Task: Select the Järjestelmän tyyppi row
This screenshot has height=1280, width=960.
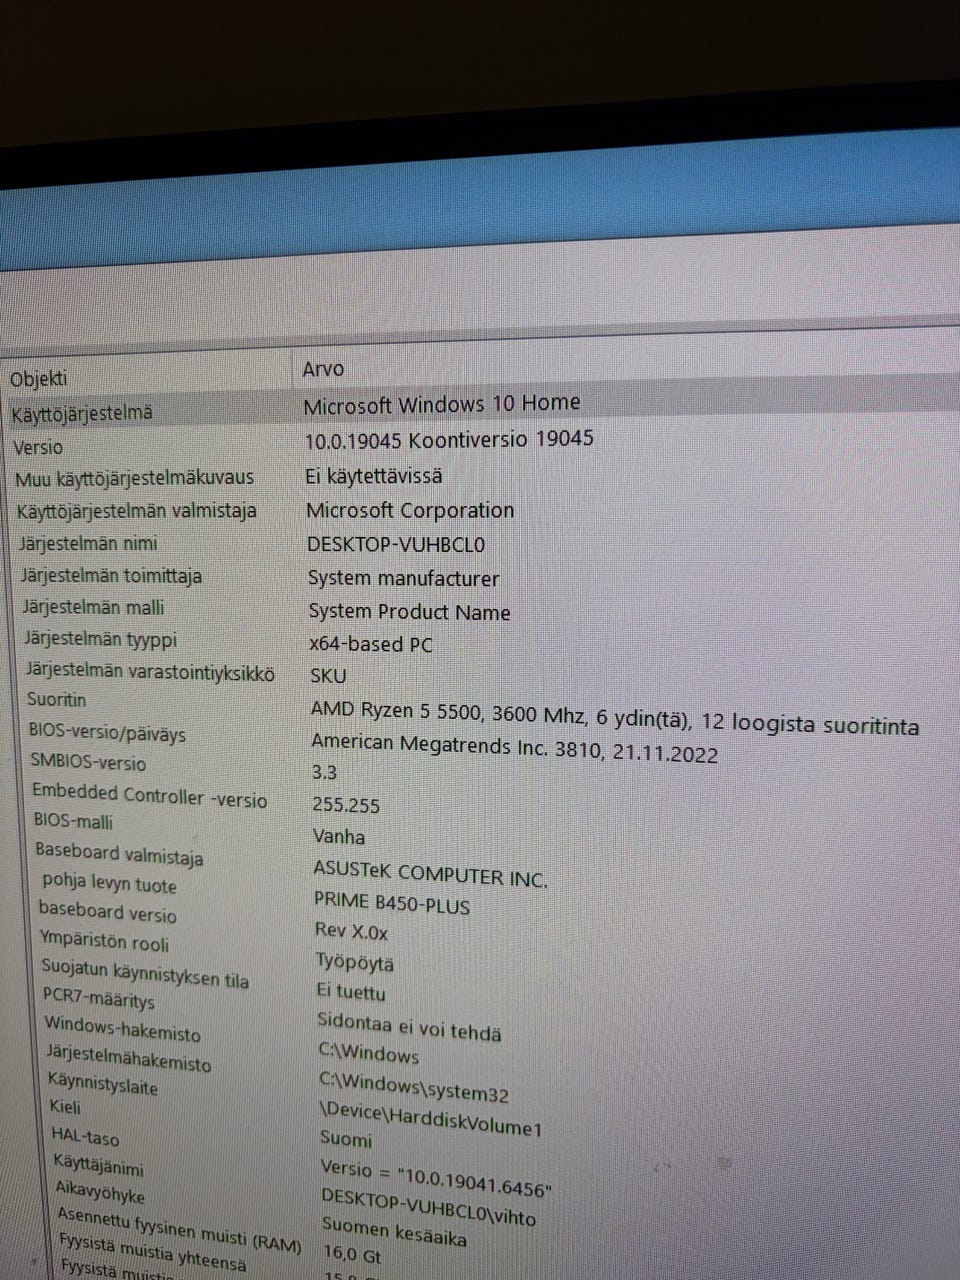Action: pos(100,638)
